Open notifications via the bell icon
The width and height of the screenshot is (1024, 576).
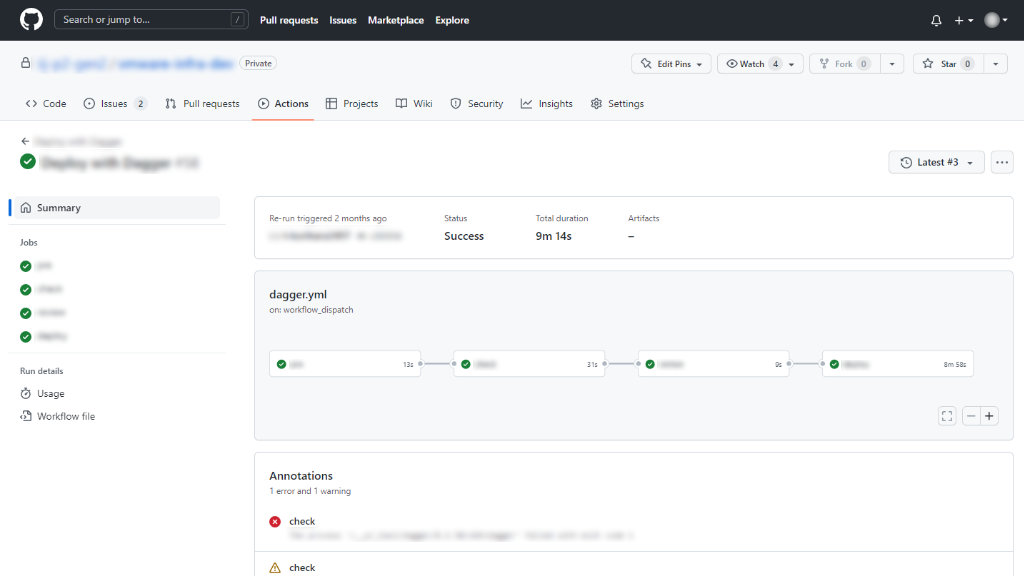point(938,20)
